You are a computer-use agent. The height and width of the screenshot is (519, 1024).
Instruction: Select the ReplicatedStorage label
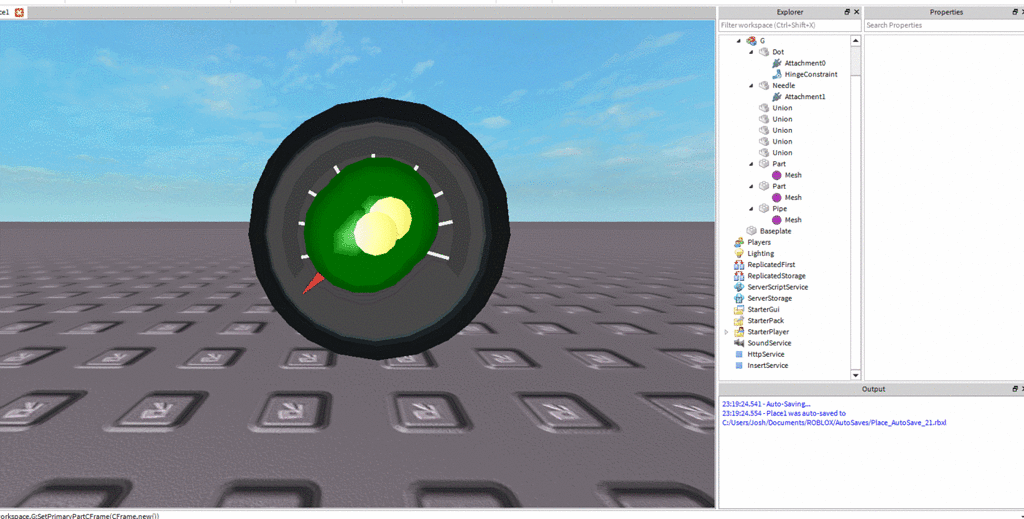click(x=776, y=275)
